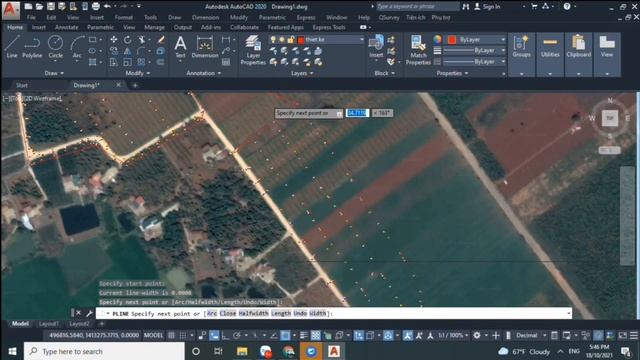
Task: Select the Arc tool
Action: point(77,47)
